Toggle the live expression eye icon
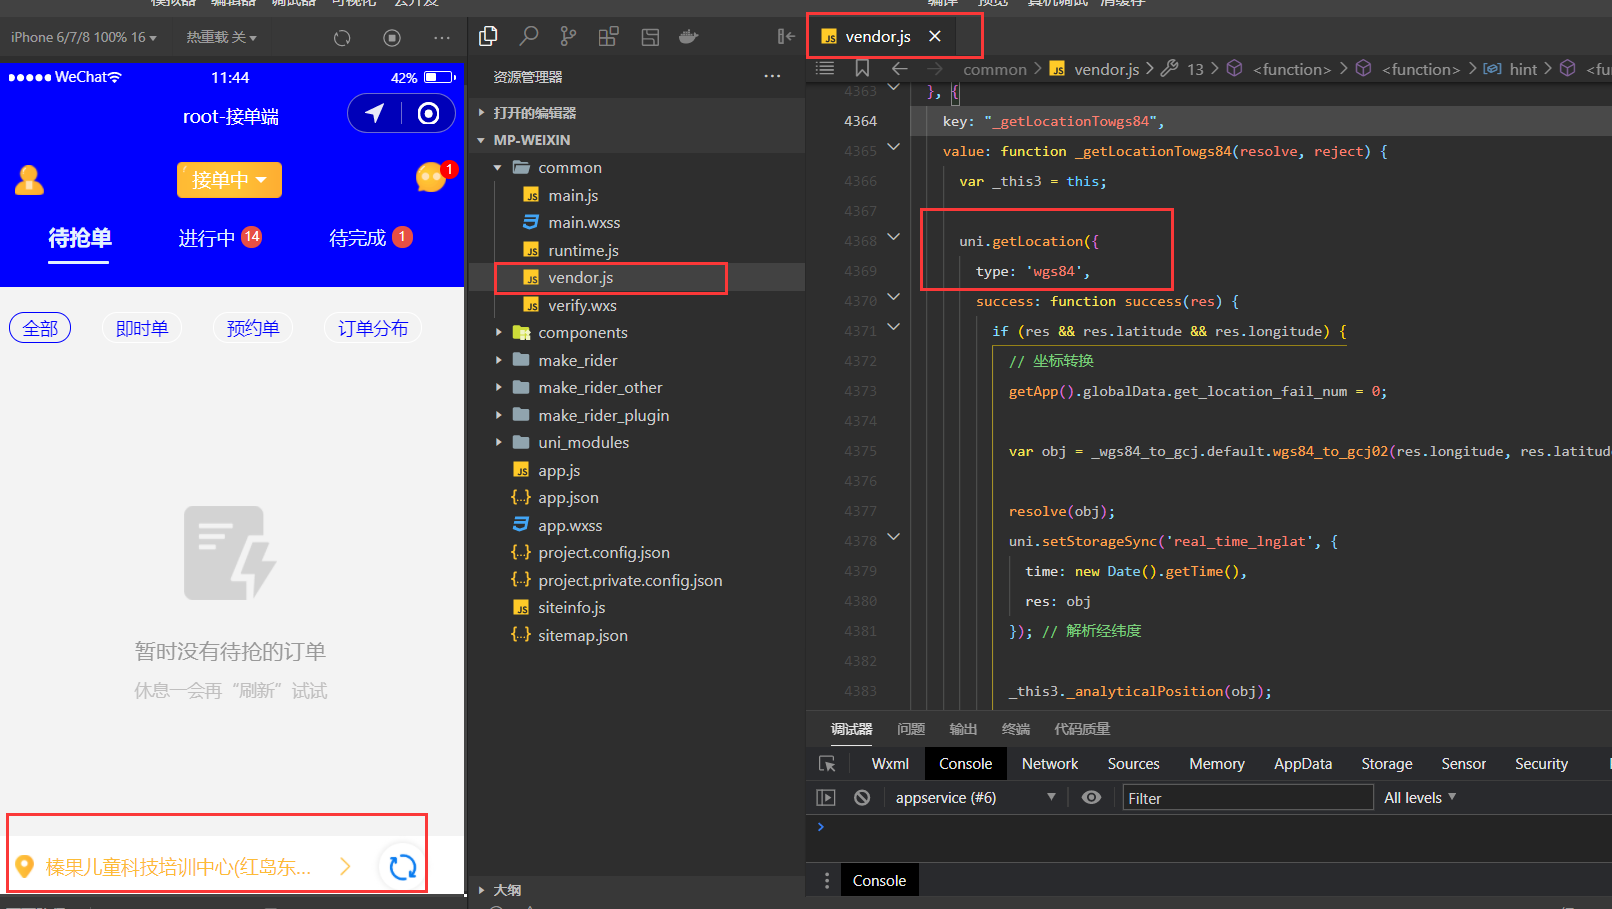This screenshot has width=1612, height=909. pyautogui.click(x=1091, y=798)
